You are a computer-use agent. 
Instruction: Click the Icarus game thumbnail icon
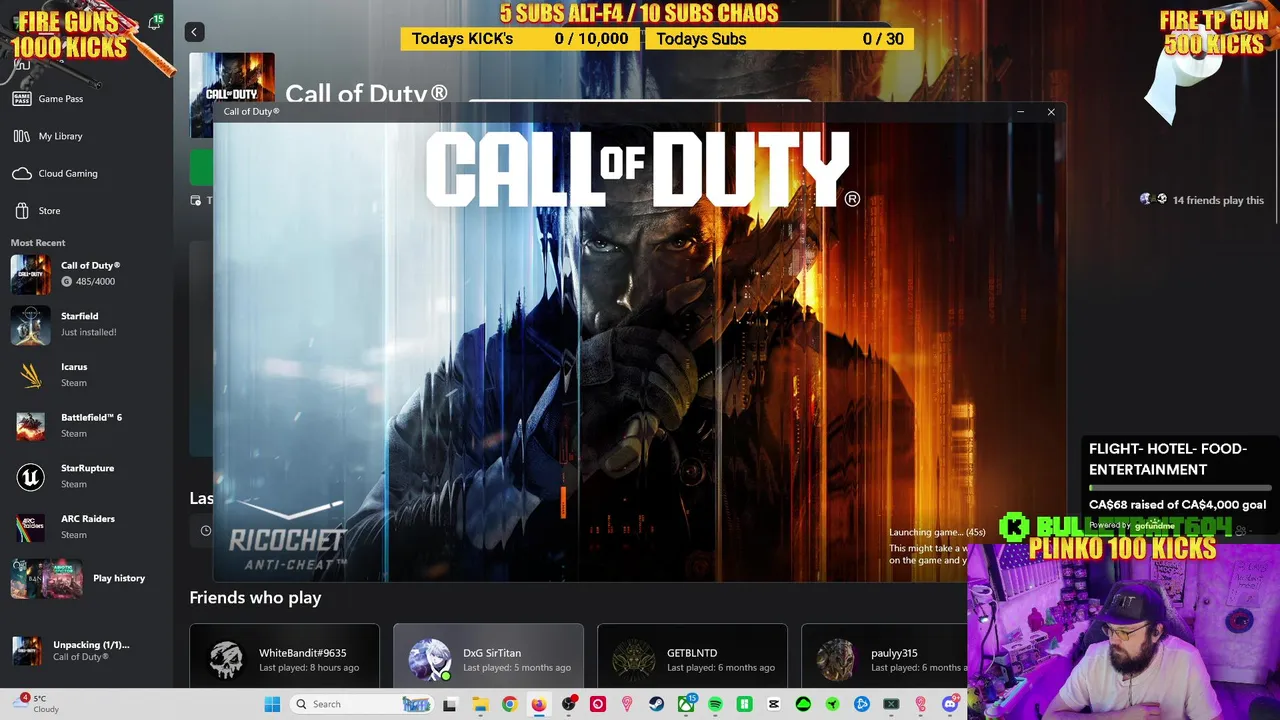click(30, 375)
